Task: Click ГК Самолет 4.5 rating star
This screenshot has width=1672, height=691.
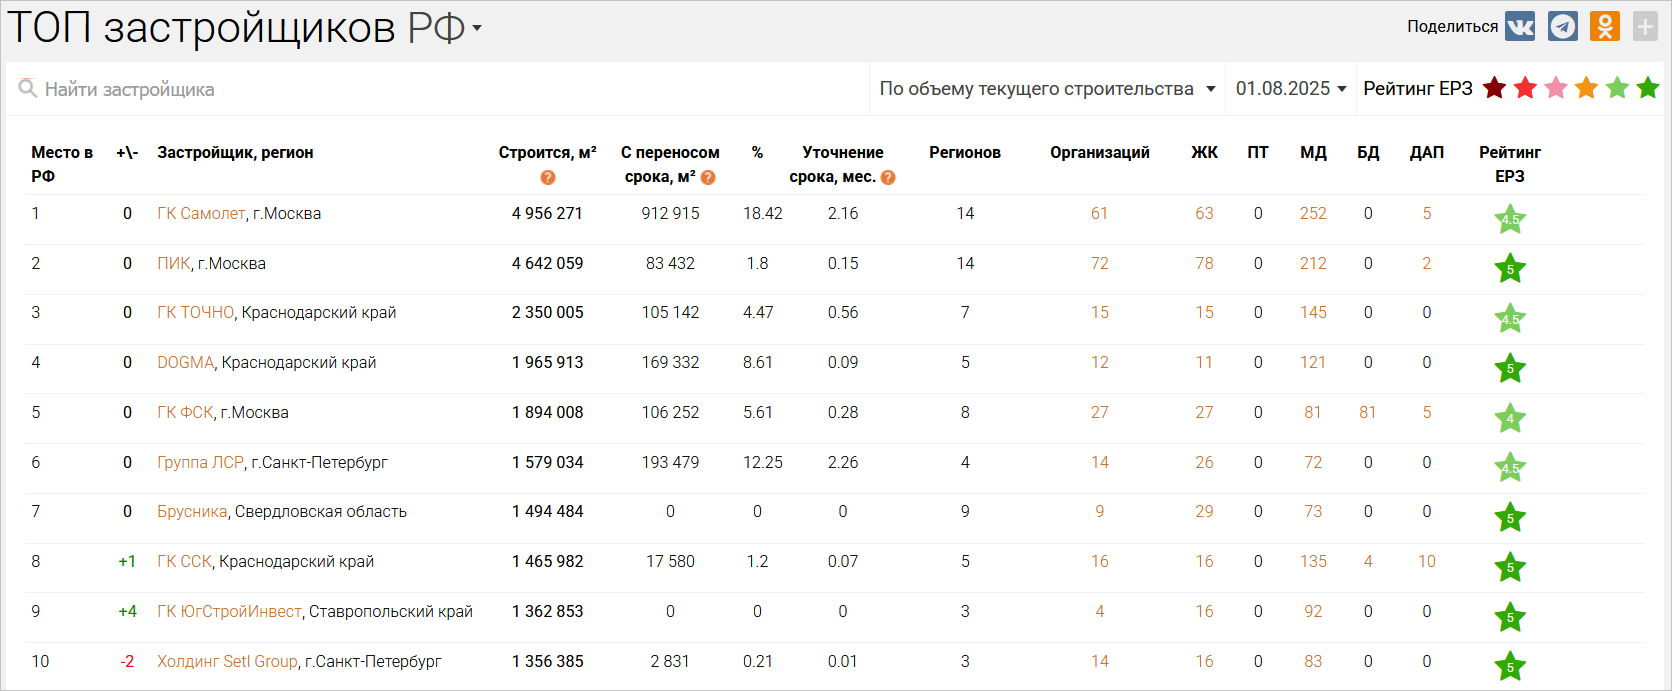Action: coord(1509,219)
